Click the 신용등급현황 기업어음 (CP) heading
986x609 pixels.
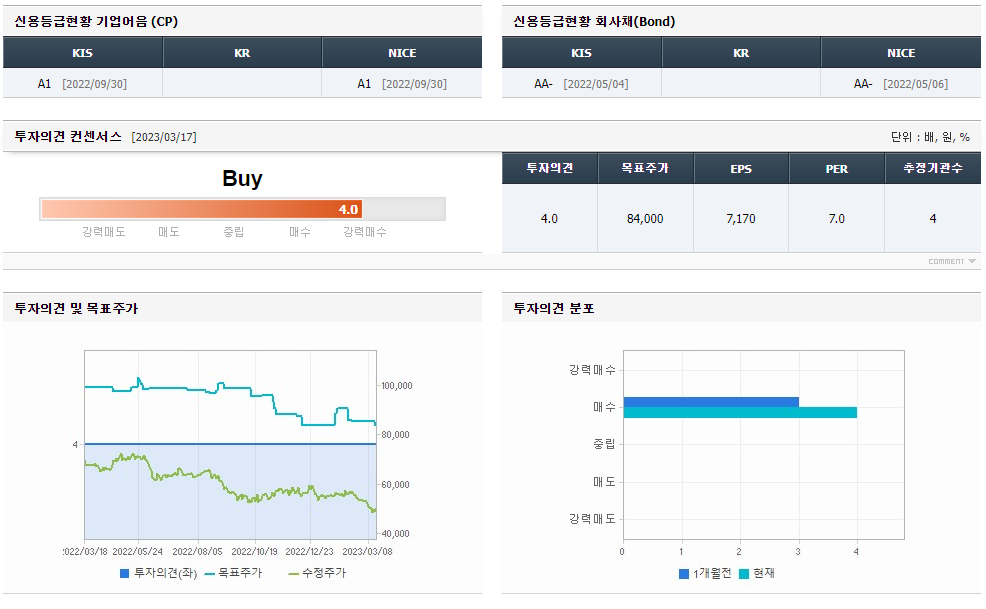[x=96, y=21]
